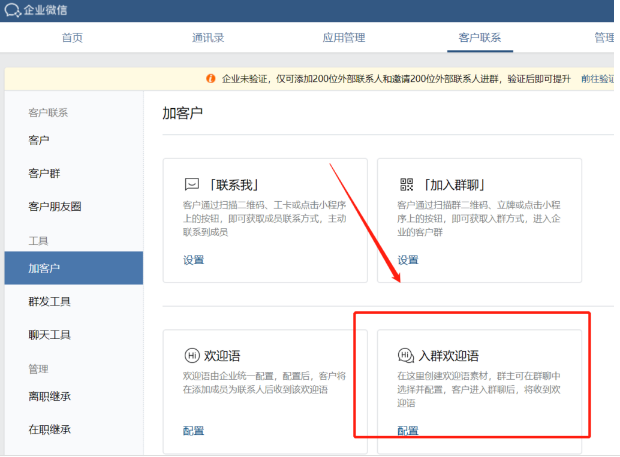
Task: Click the 加入群聊 QR code icon
Action: pyautogui.click(x=406, y=185)
